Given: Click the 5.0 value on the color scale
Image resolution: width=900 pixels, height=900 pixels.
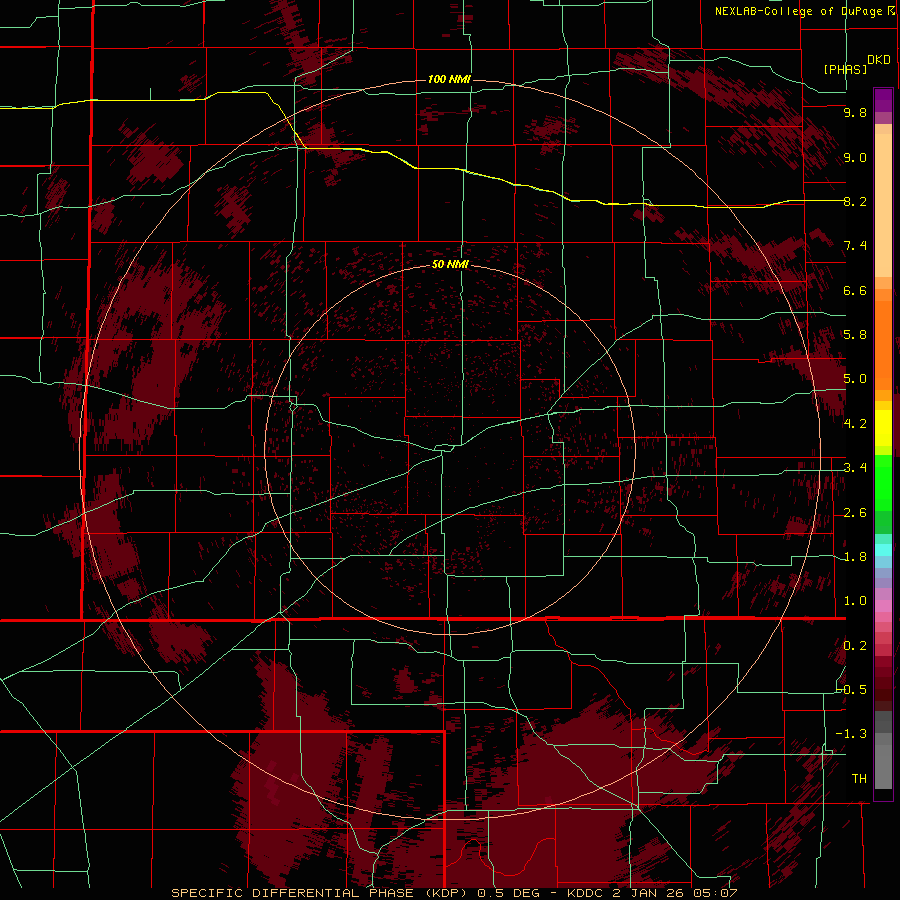Looking at the screenshot, I should [x=855, y=379].
